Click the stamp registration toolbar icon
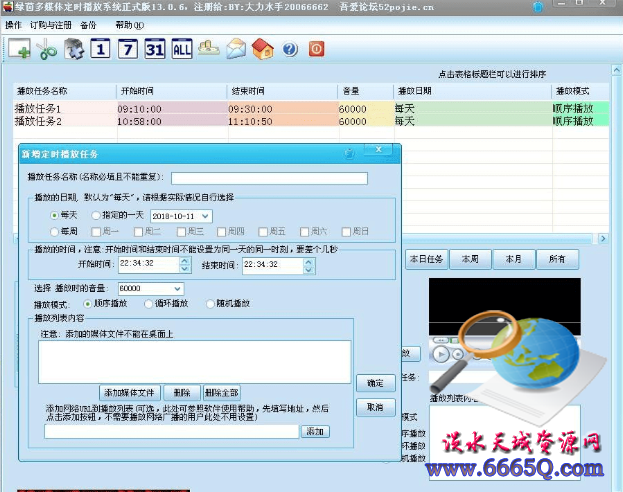623x492 pixels. [209, 48]
